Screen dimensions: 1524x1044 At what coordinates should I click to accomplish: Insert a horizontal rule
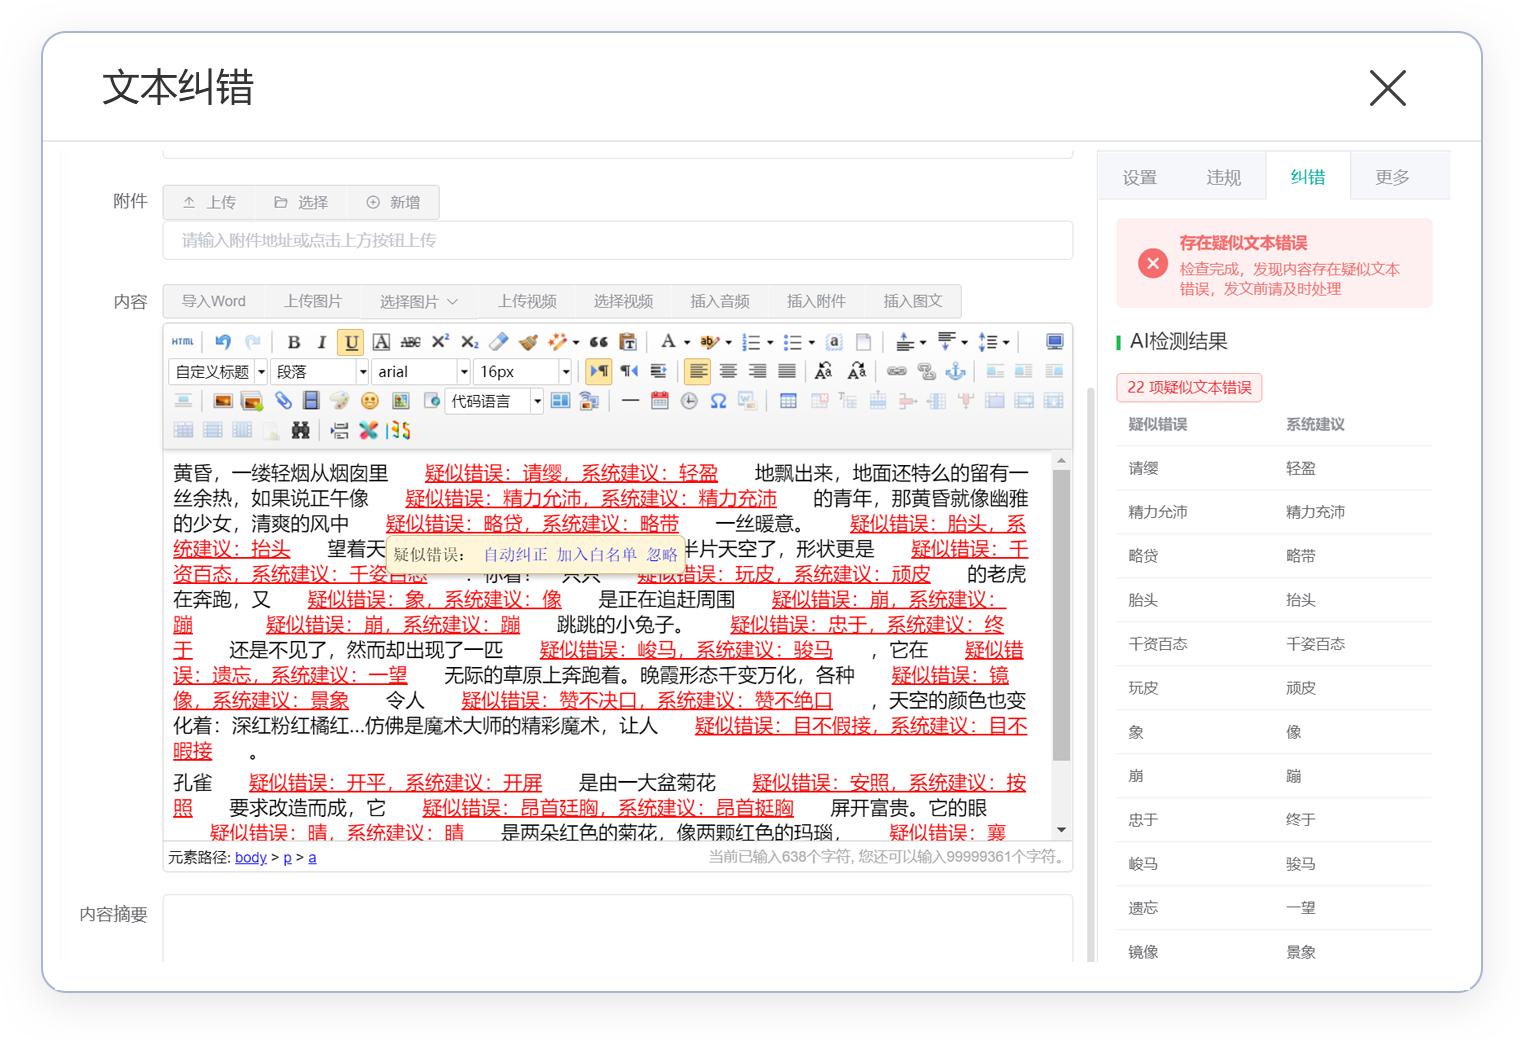pos(630,401)
